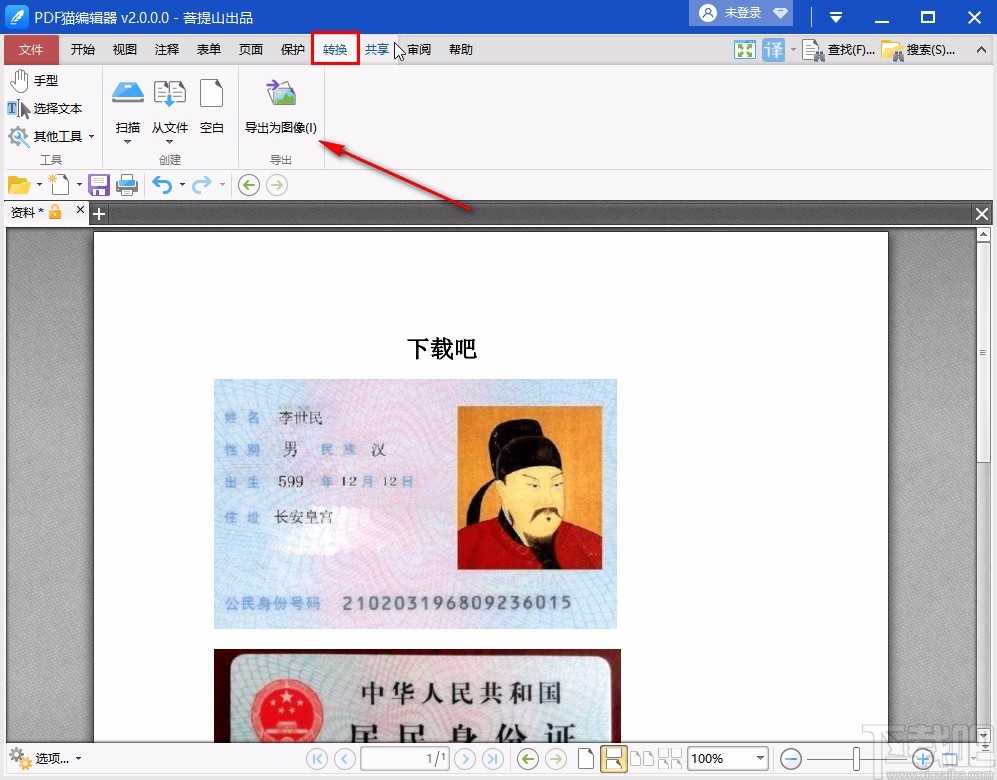
Task: Enable two-page view layout
Action: click(644, 758)
